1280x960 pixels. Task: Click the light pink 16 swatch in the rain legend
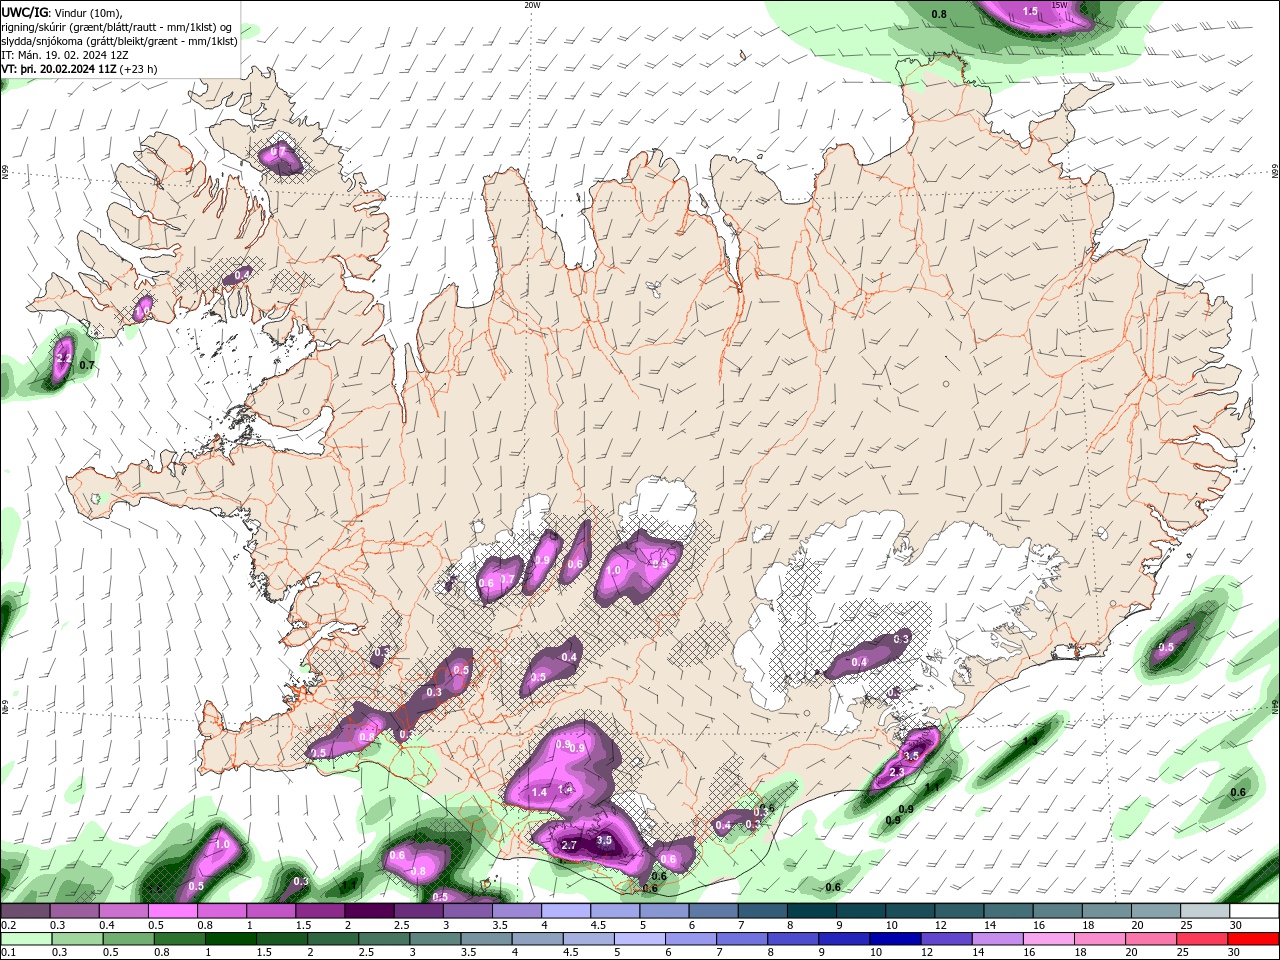click(1048, 939)
